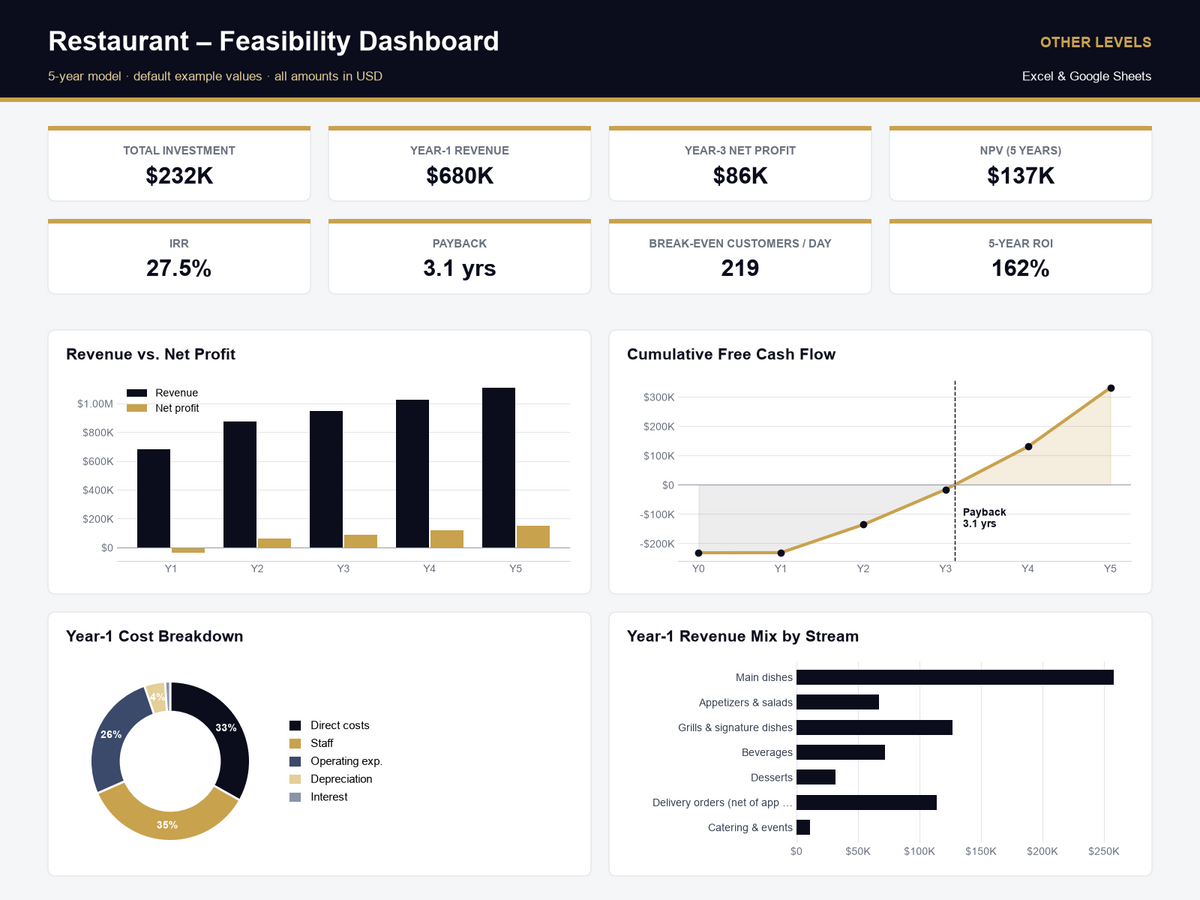
Task: Click the Y5 net profit bar
Action: click(533, 537)
